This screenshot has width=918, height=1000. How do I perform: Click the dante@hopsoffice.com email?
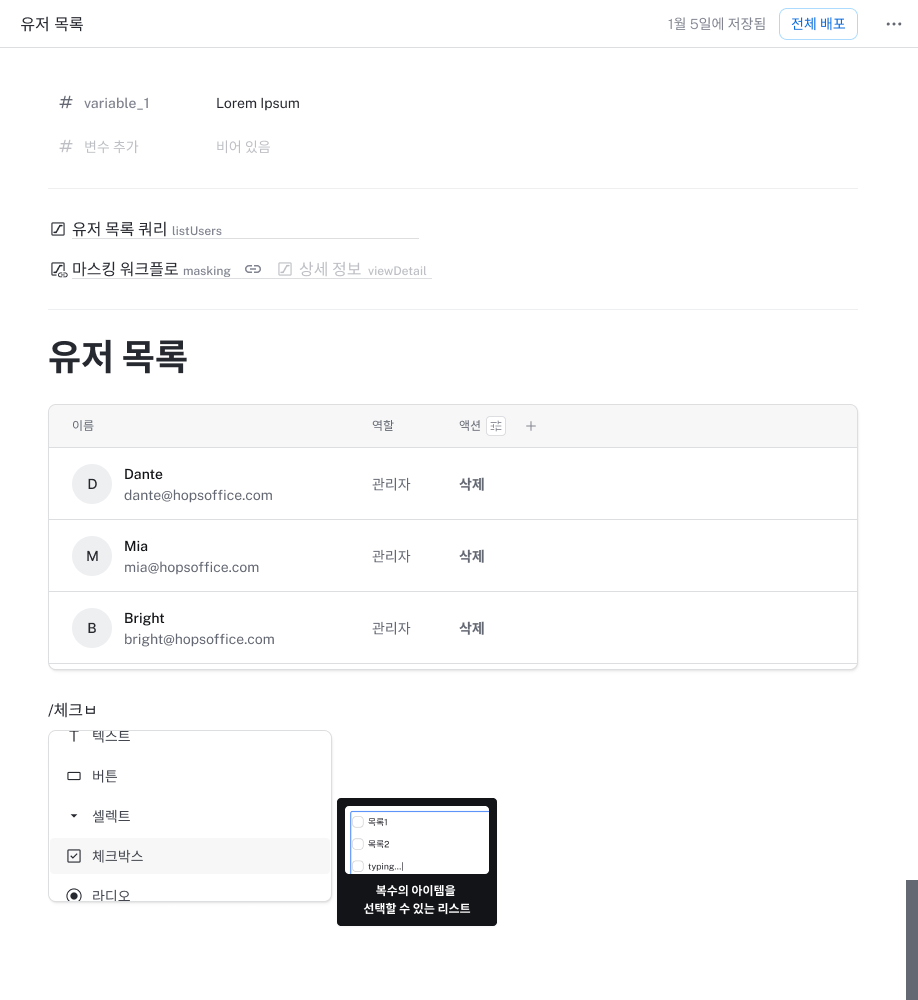pos(198,496)
